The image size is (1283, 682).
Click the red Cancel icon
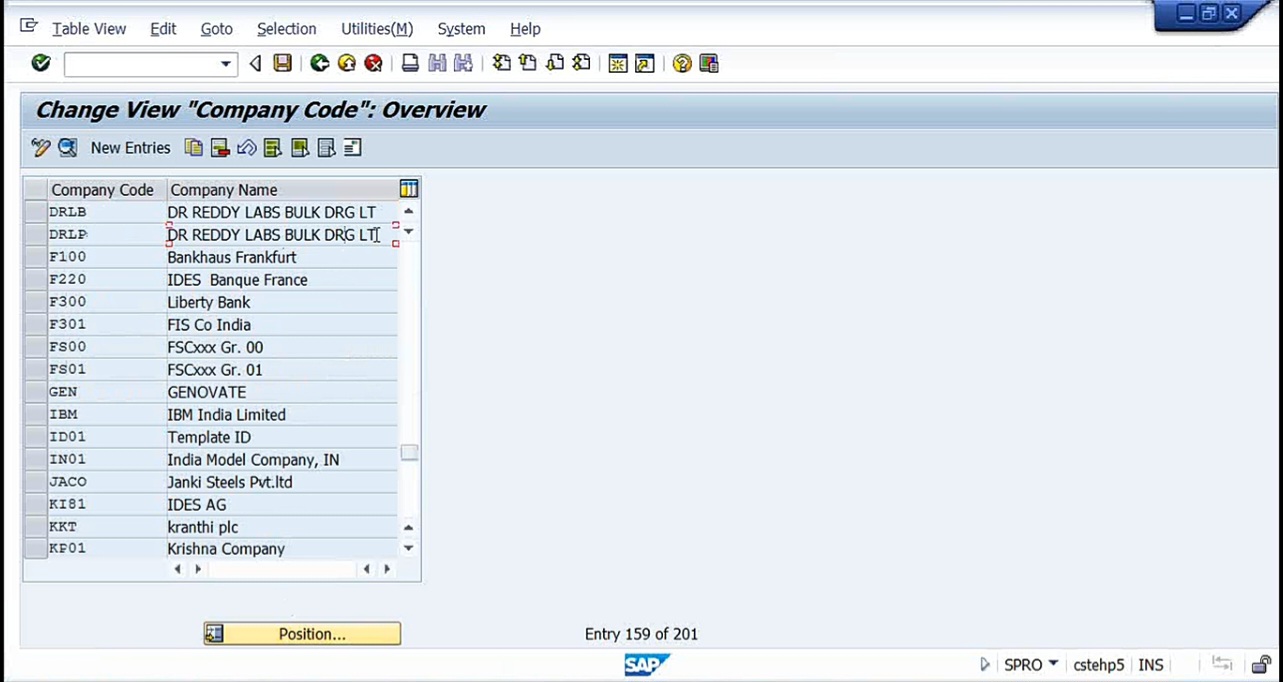point(373,63)
